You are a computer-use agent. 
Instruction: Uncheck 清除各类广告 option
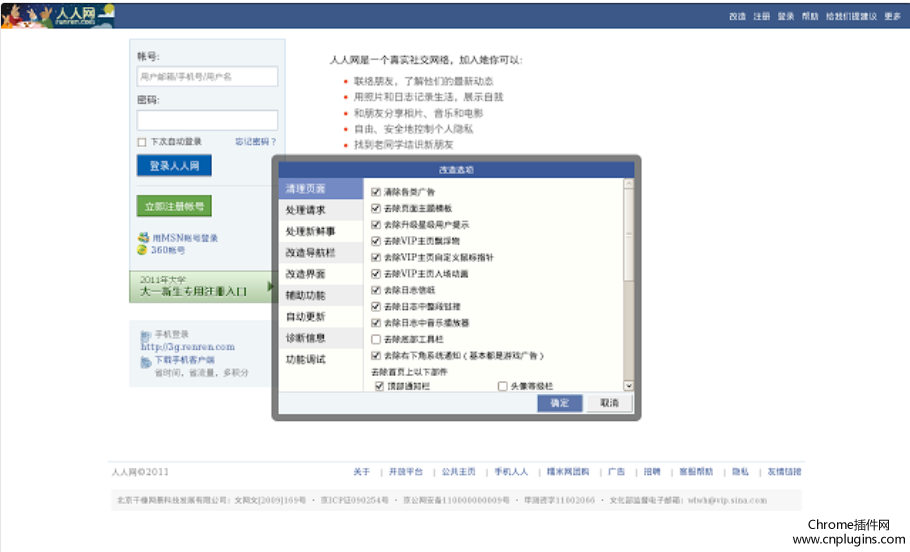376,191
